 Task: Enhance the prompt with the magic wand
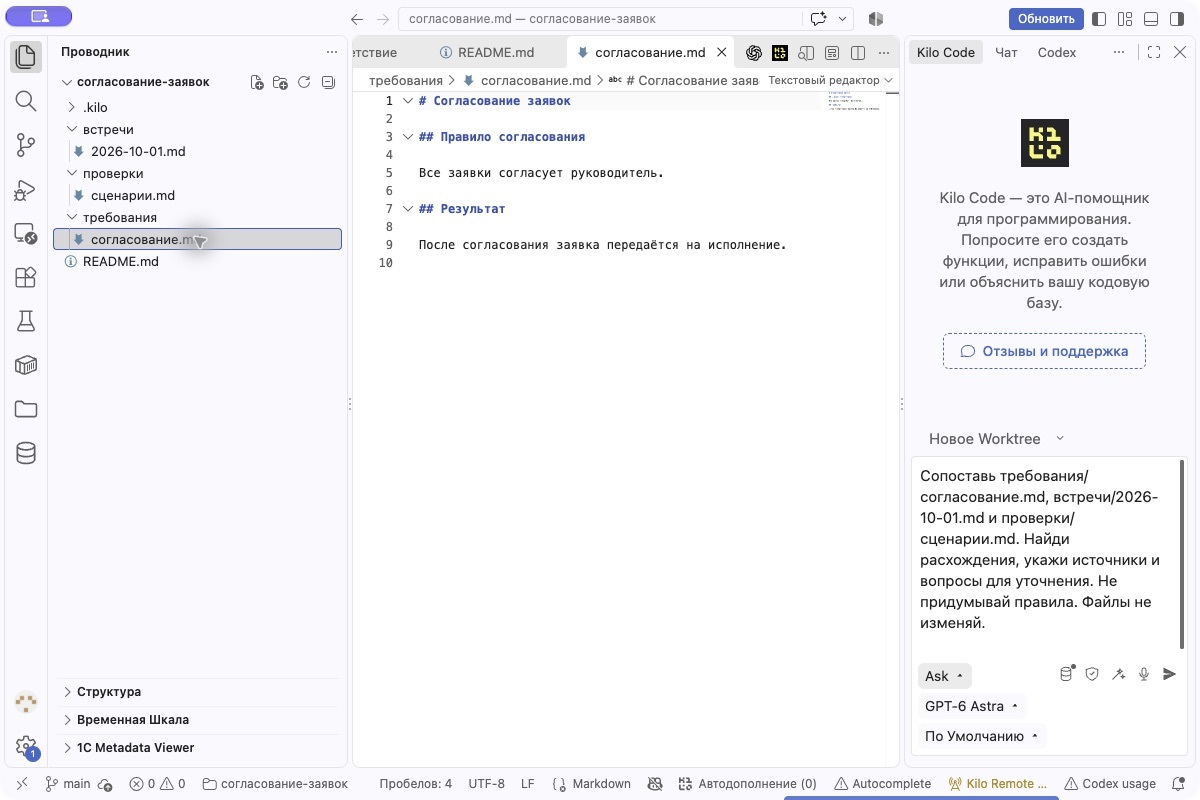pos(1118,675)
